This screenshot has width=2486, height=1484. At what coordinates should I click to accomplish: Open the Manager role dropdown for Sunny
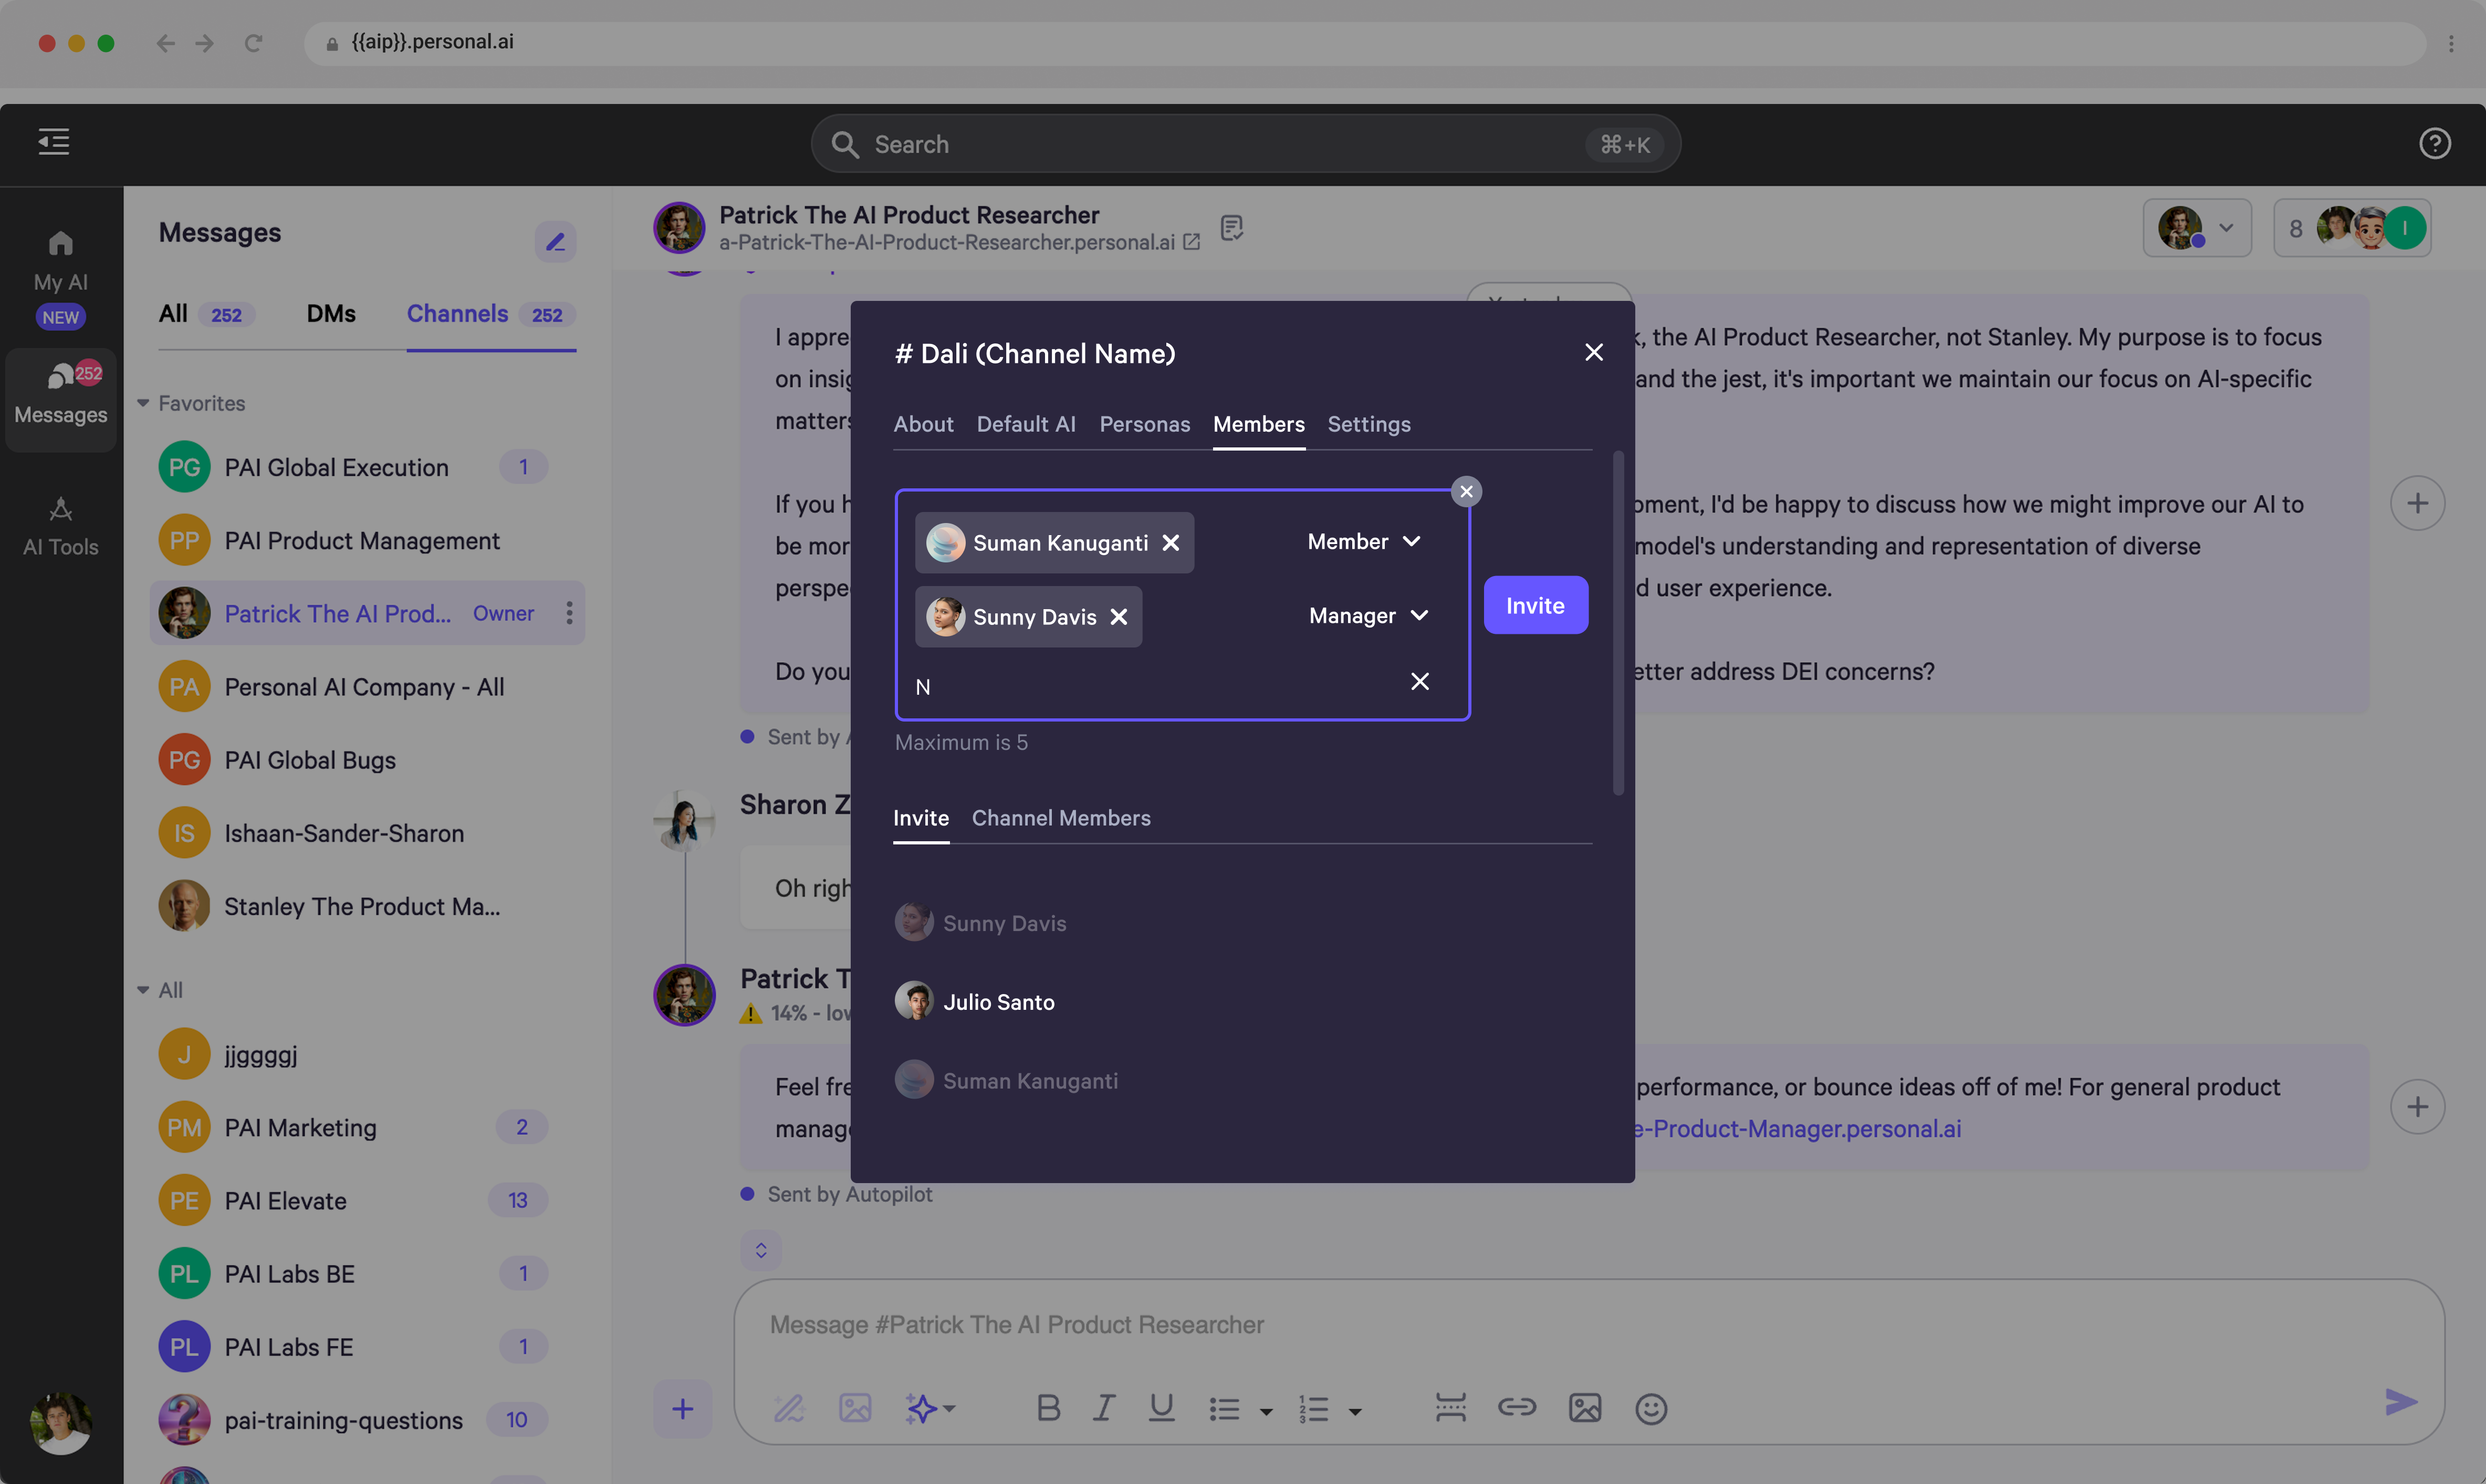pos(1368,616)
